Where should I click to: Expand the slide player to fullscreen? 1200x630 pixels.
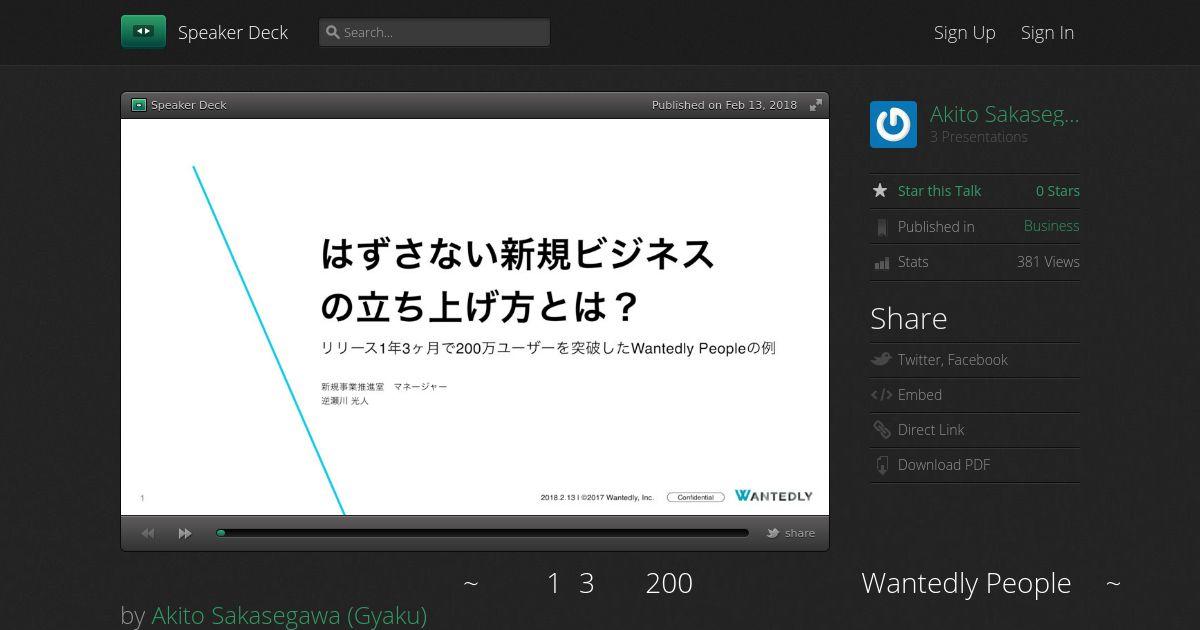(816, 105)
